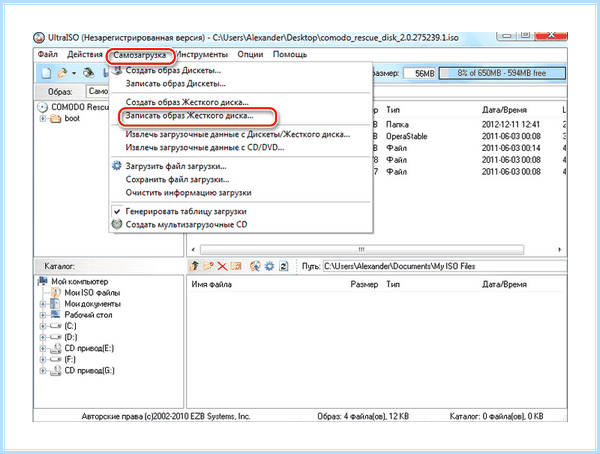This screenshot has height=454, width=600.
Task: Expand the Мои документы tree node
Action: point(43,304)
